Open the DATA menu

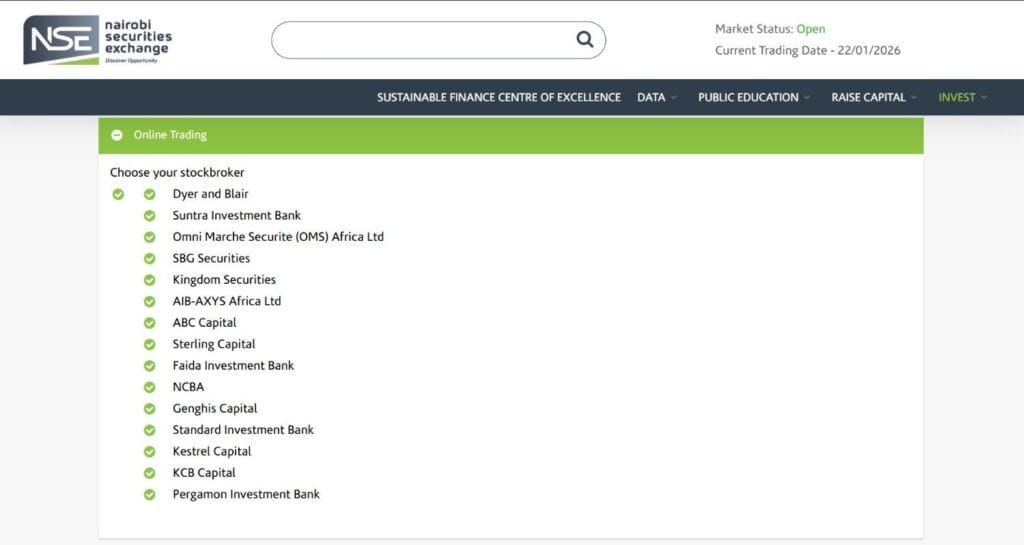(651, 97)
